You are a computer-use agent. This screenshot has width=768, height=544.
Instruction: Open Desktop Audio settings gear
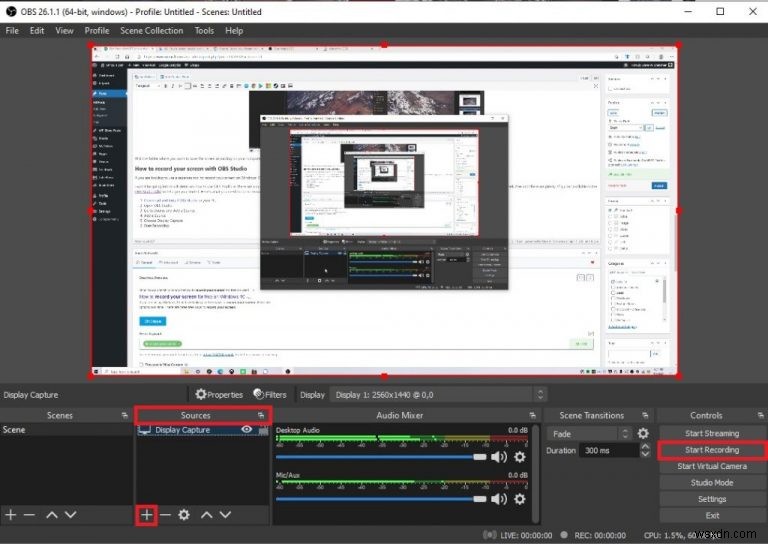(x=520, y=457)
